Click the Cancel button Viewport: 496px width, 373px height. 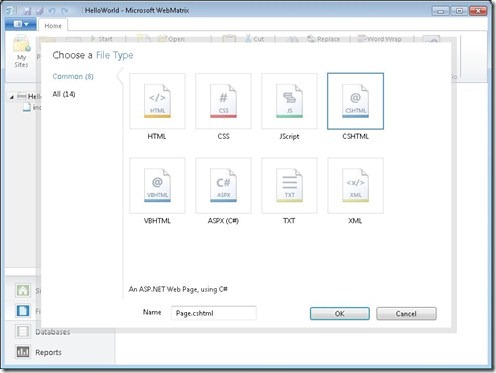point(406,314)
